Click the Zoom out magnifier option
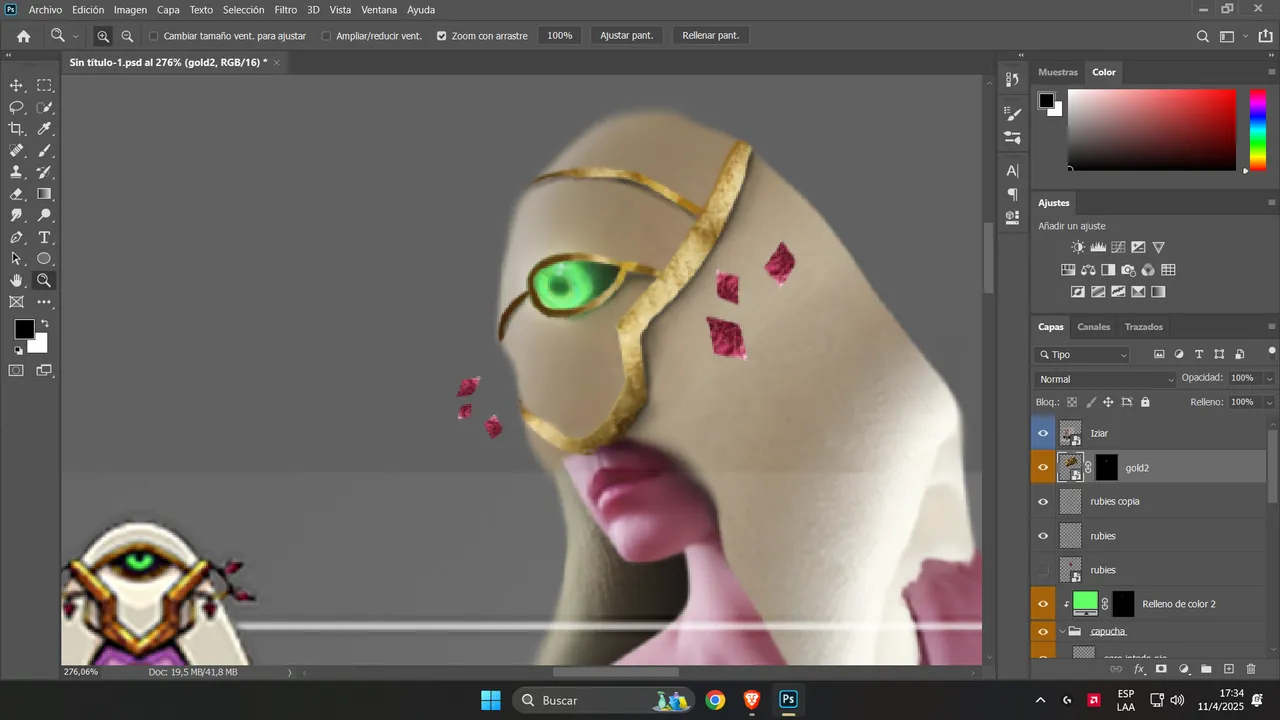 click(127, 36)
